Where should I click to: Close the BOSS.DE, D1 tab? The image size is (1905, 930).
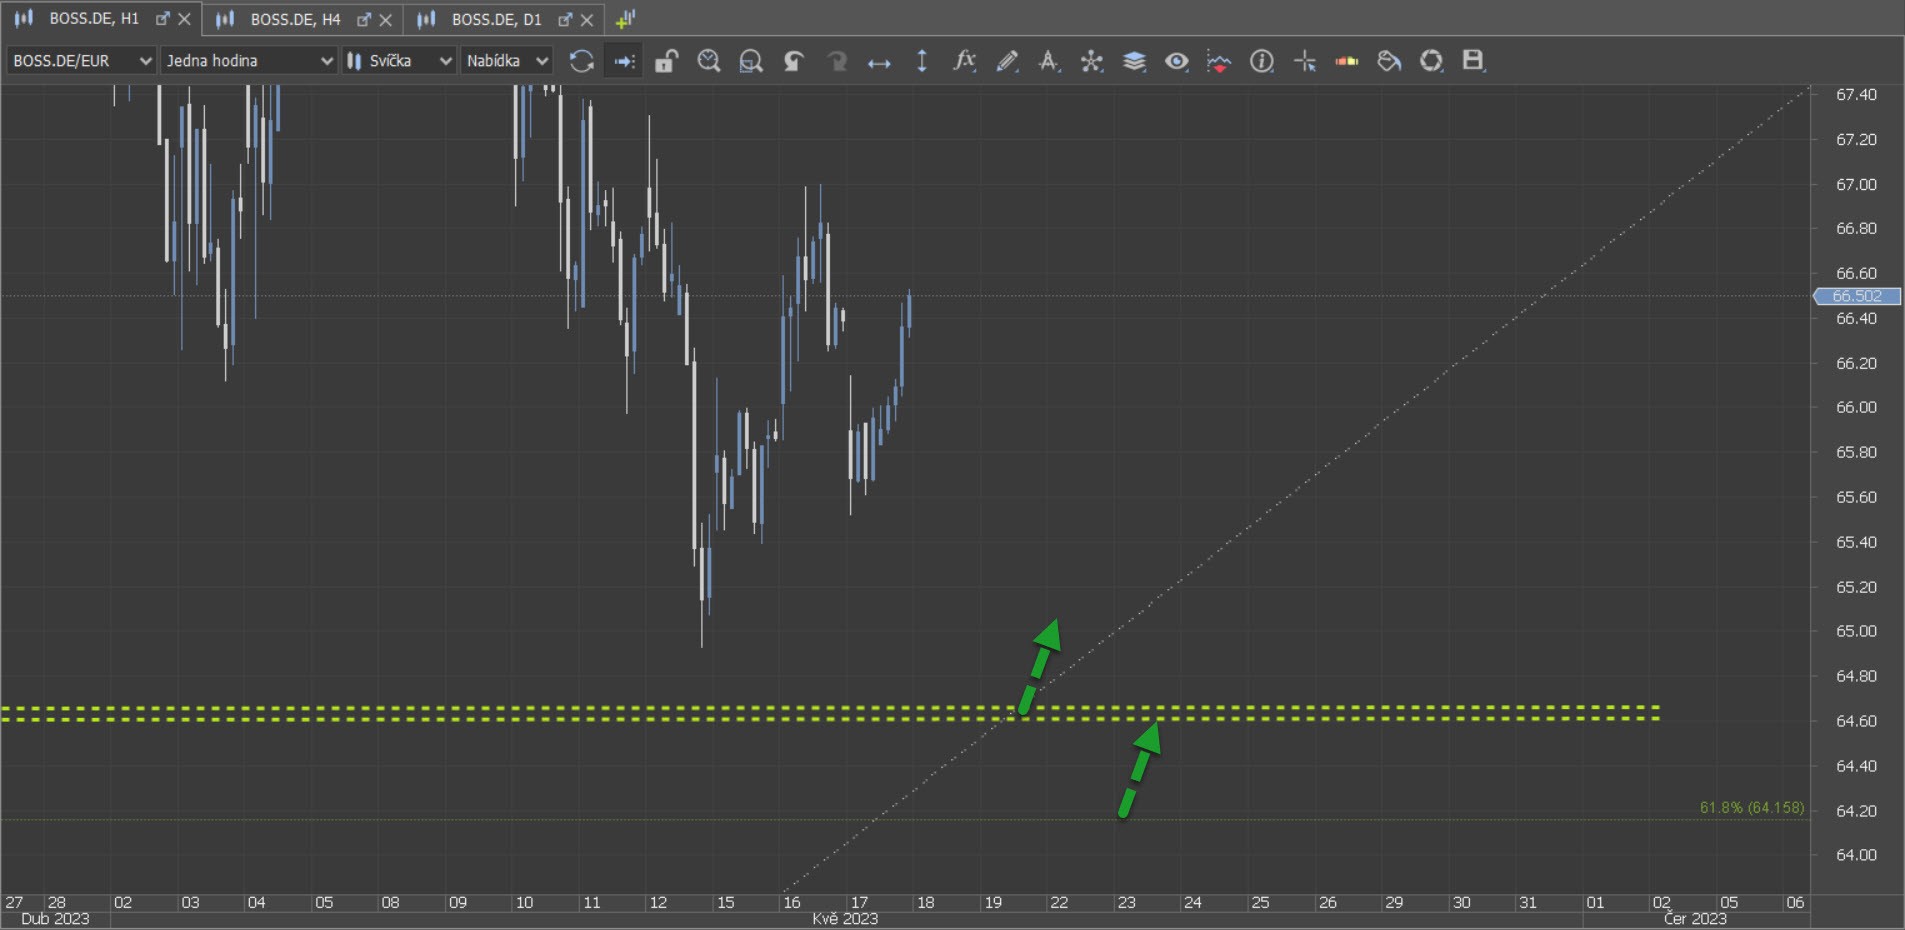[587, 19]
